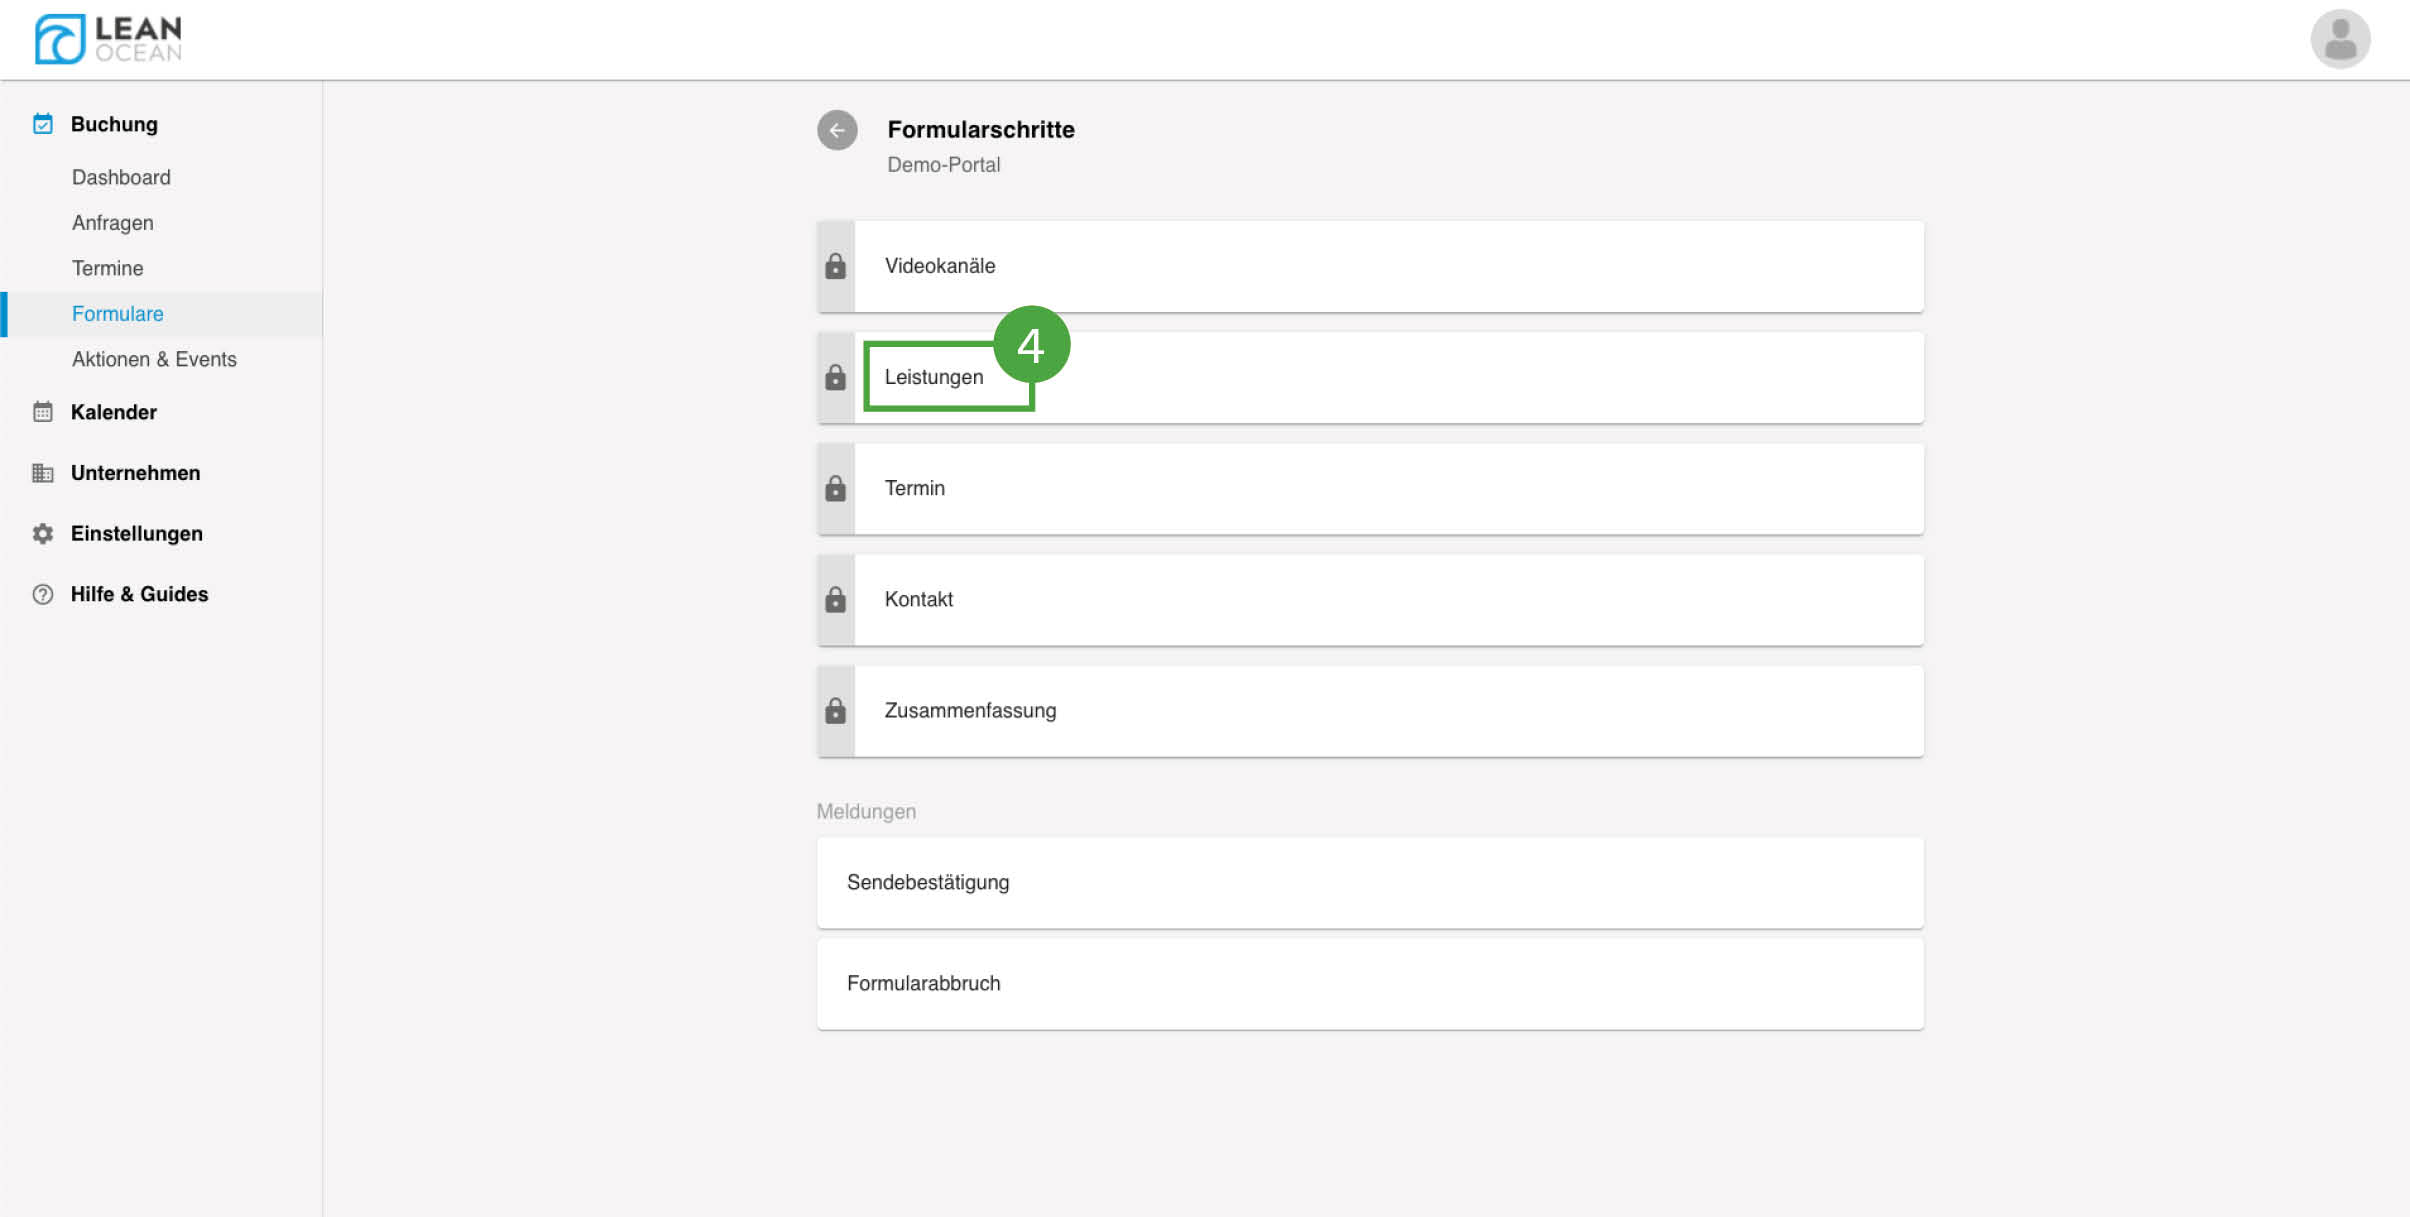The width and height of the screenshot is (2410, 1217).
Task: Expand the Hilfe & Guides section
Action: tap(139, 594)
